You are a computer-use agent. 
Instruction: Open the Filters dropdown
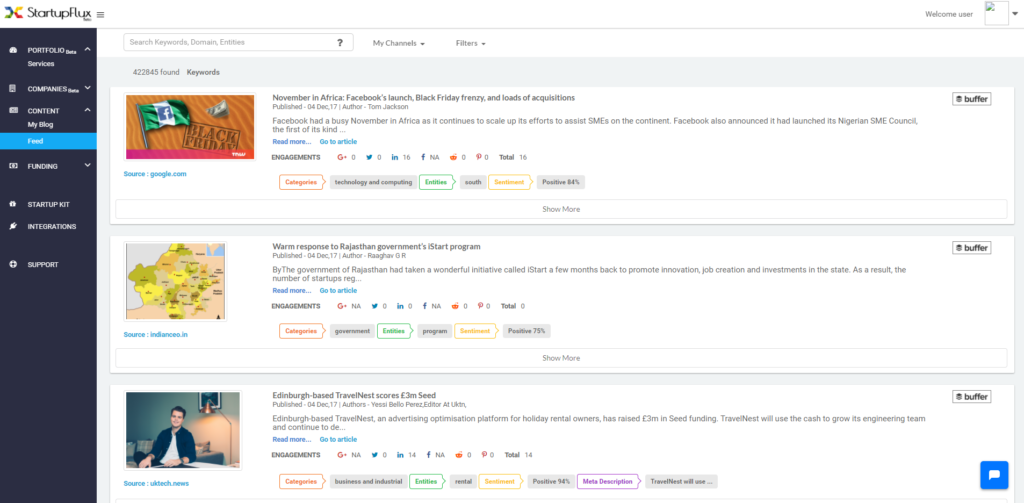471,43
